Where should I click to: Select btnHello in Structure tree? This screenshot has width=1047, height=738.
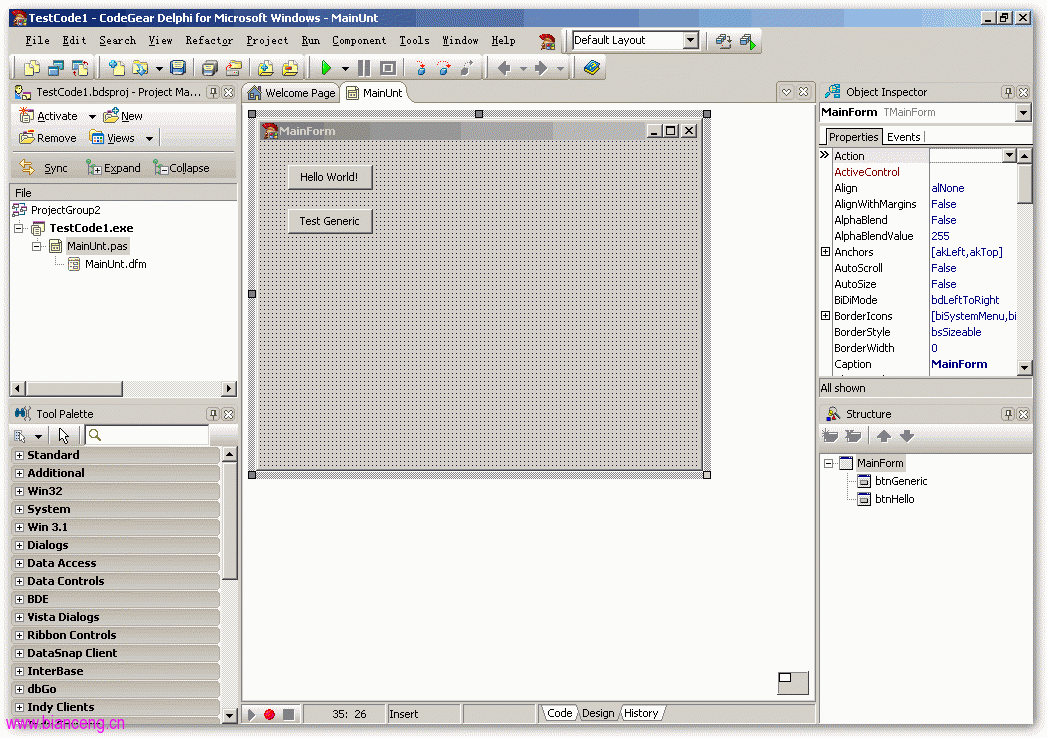pyautogui.click(x=894, y=499)
